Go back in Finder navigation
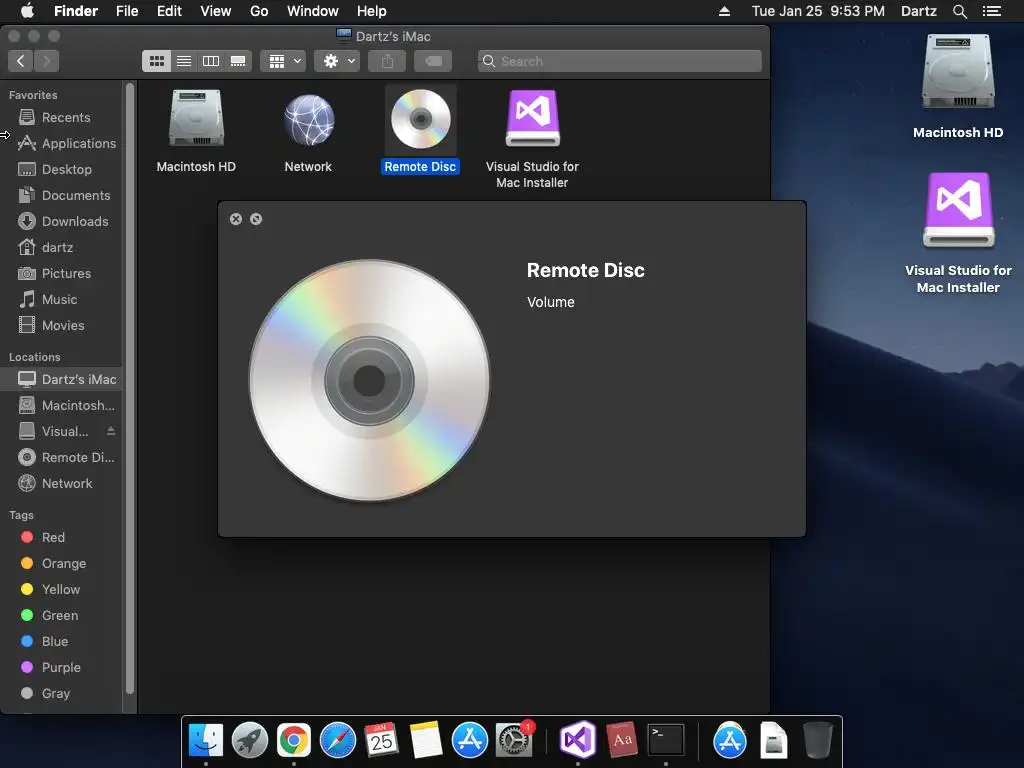 pyautogui.click(x=21, y=61)
